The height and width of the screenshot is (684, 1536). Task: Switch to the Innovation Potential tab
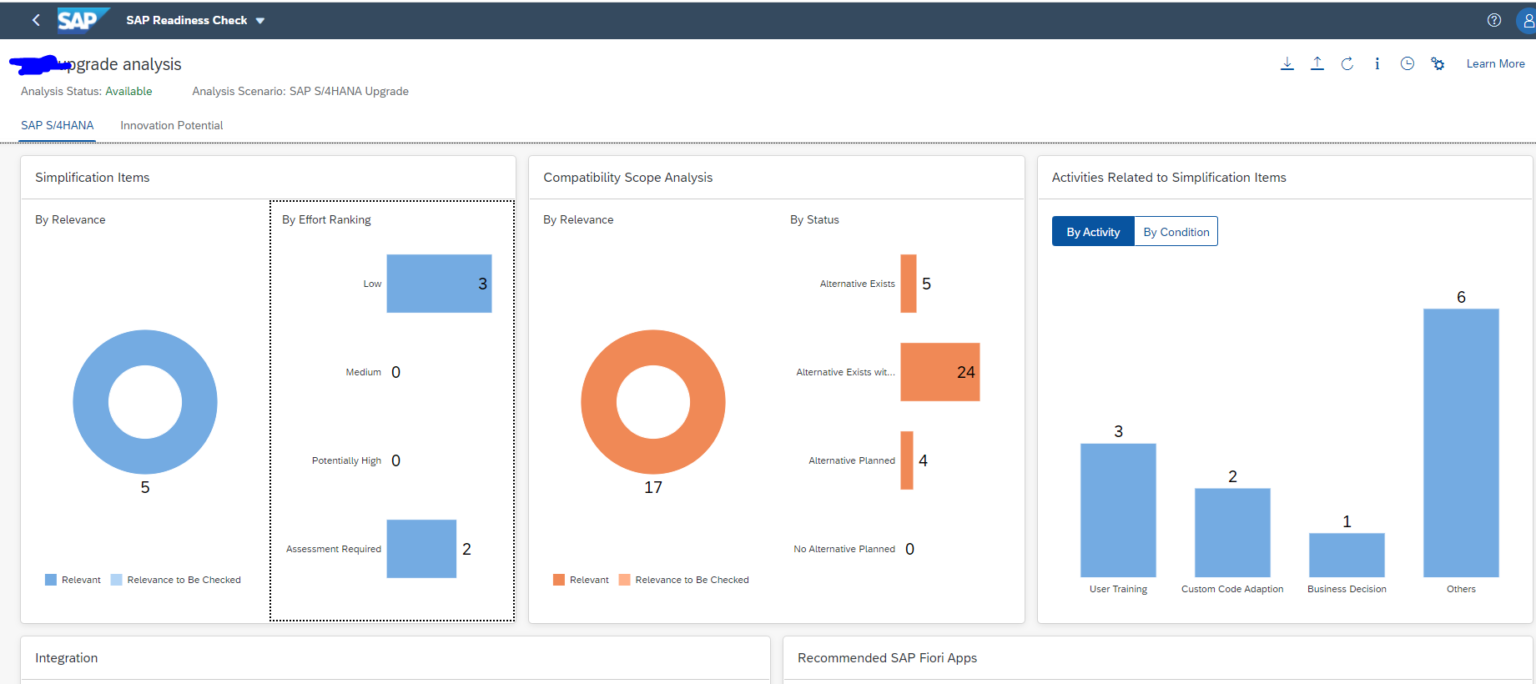coord(171,125)
